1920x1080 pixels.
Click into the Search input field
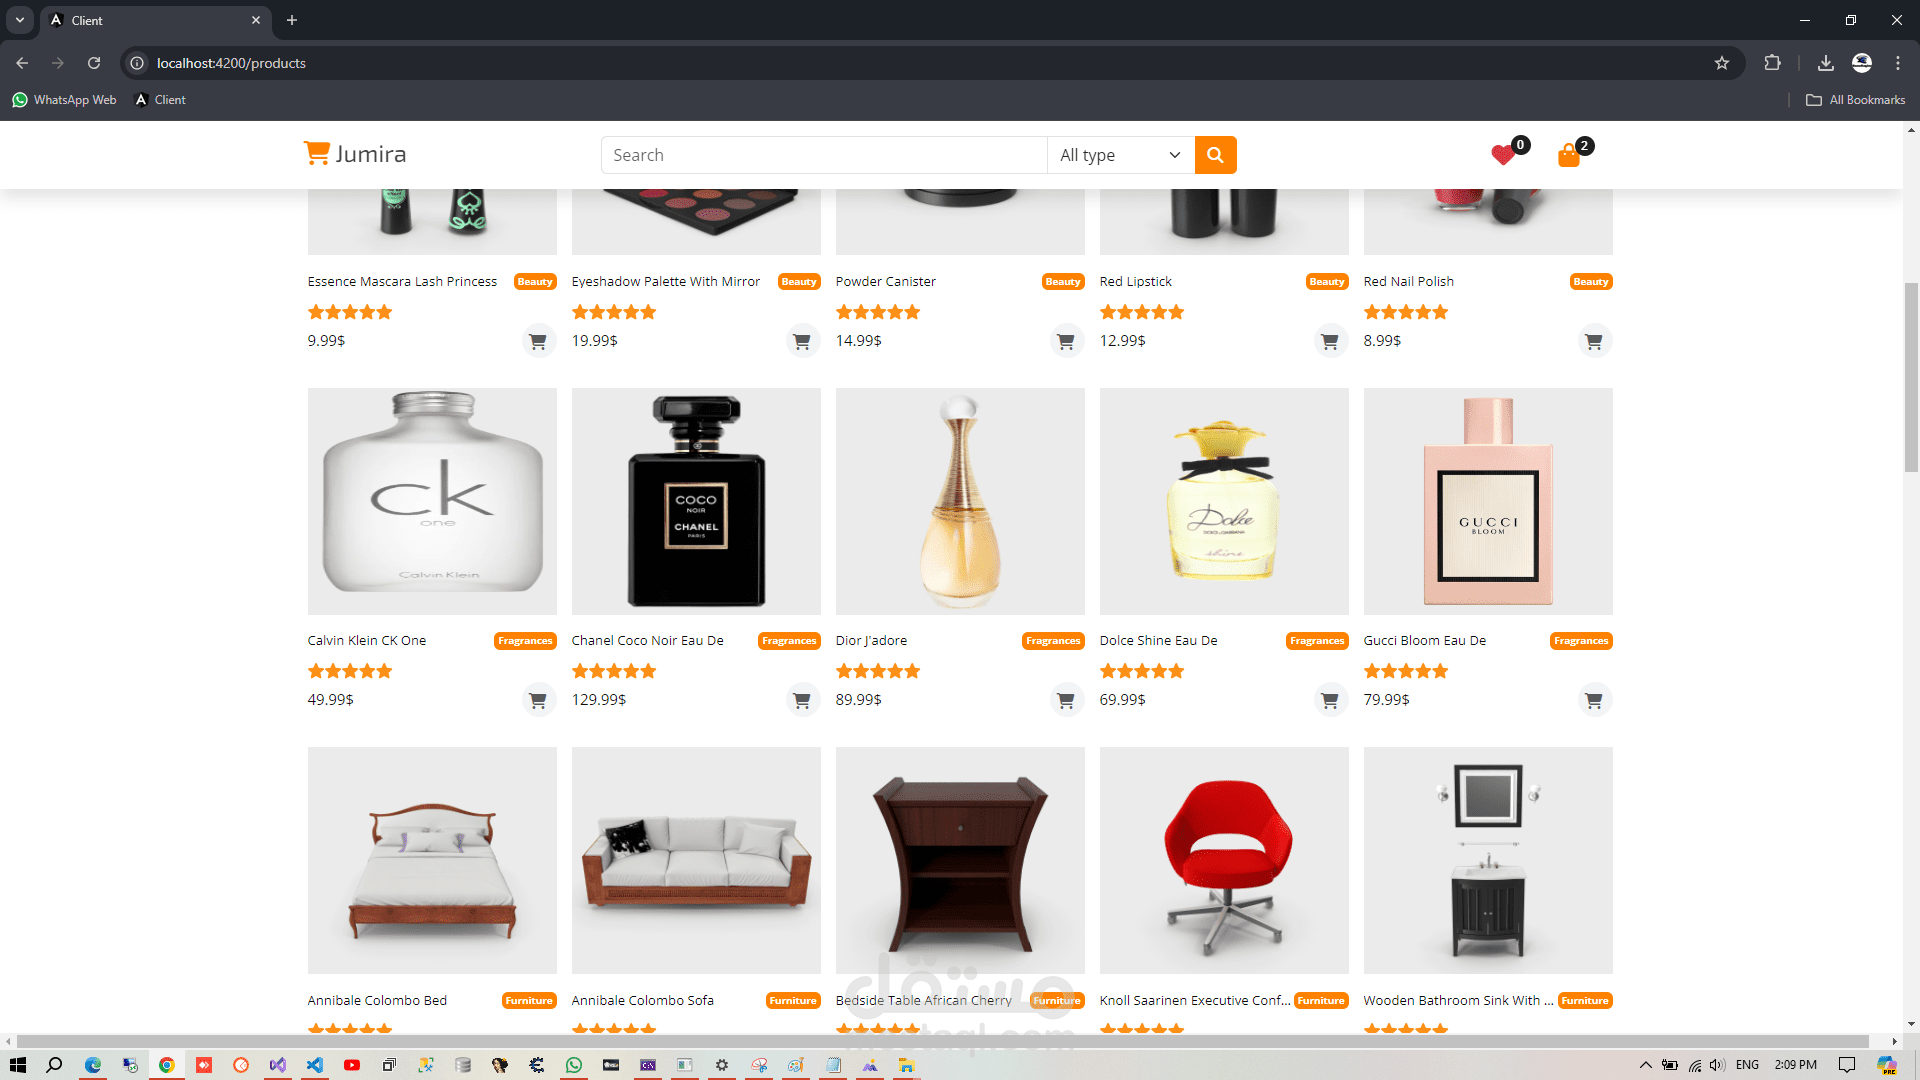(x=824, y=155)
